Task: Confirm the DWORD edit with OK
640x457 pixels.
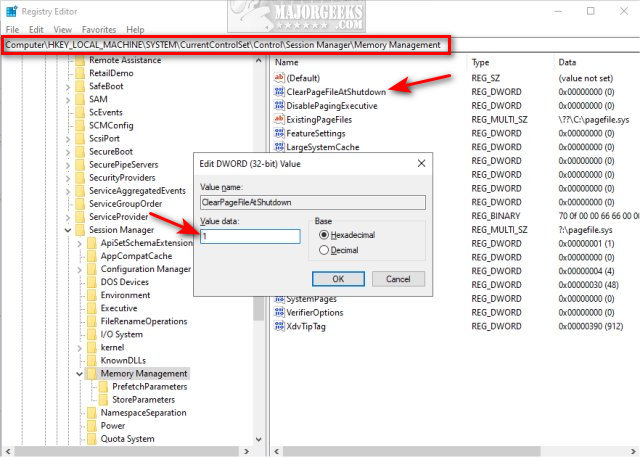Action: [338, 279]
